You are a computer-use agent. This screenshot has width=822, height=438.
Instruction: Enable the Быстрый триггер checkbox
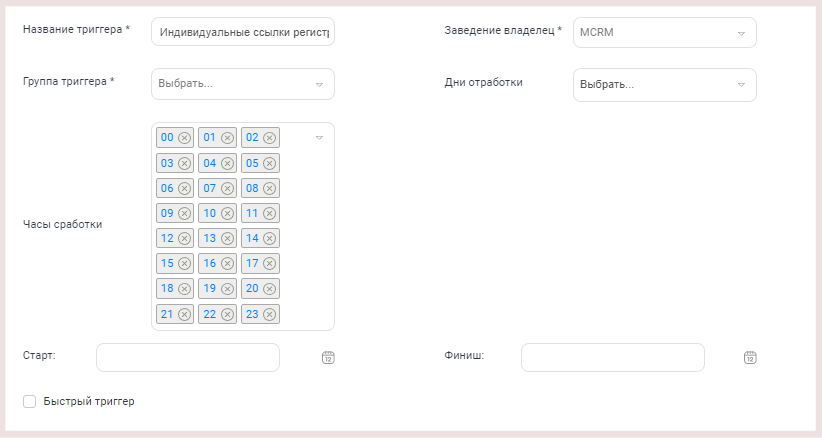pyautogui.click(x=29, y=401)
